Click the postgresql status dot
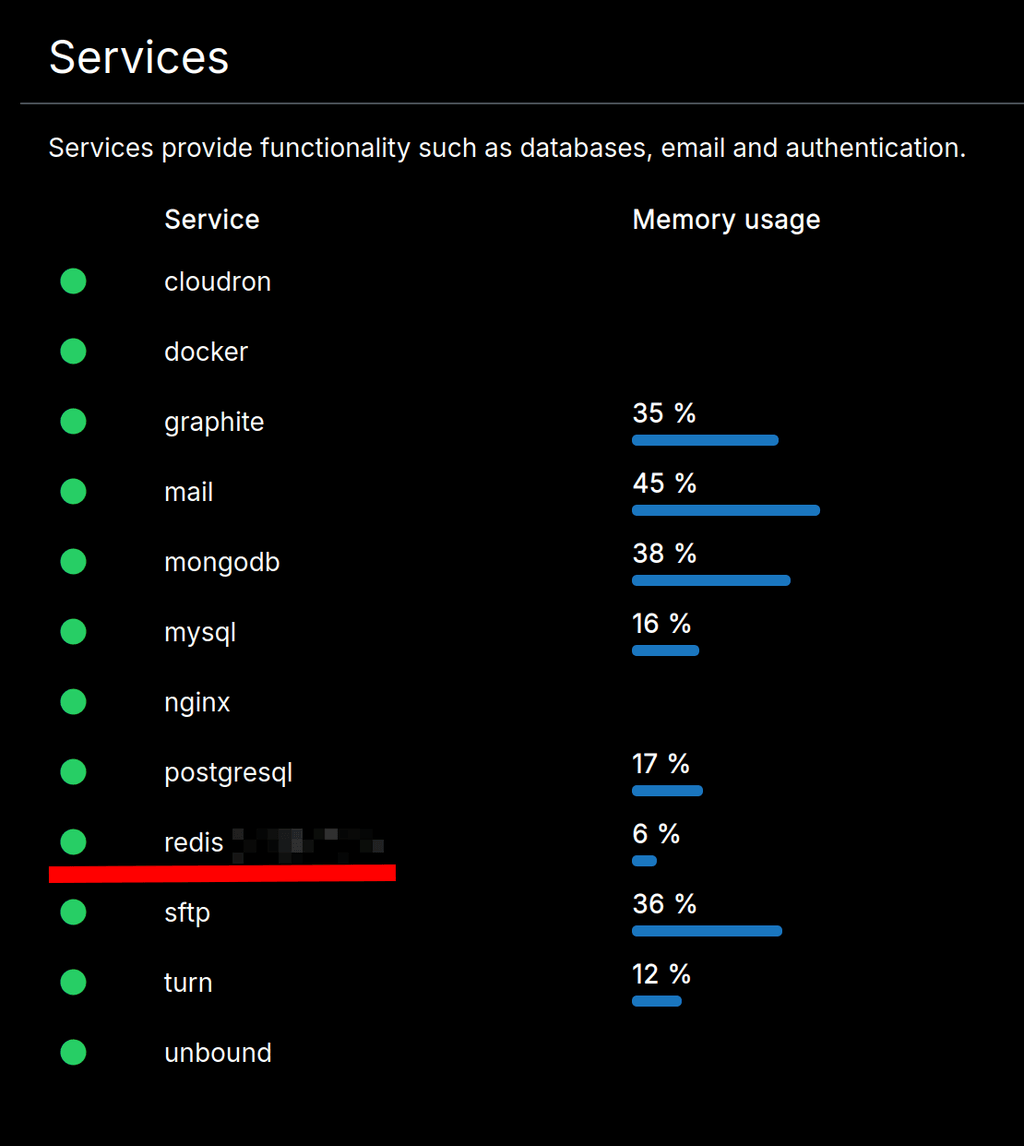 73,772
